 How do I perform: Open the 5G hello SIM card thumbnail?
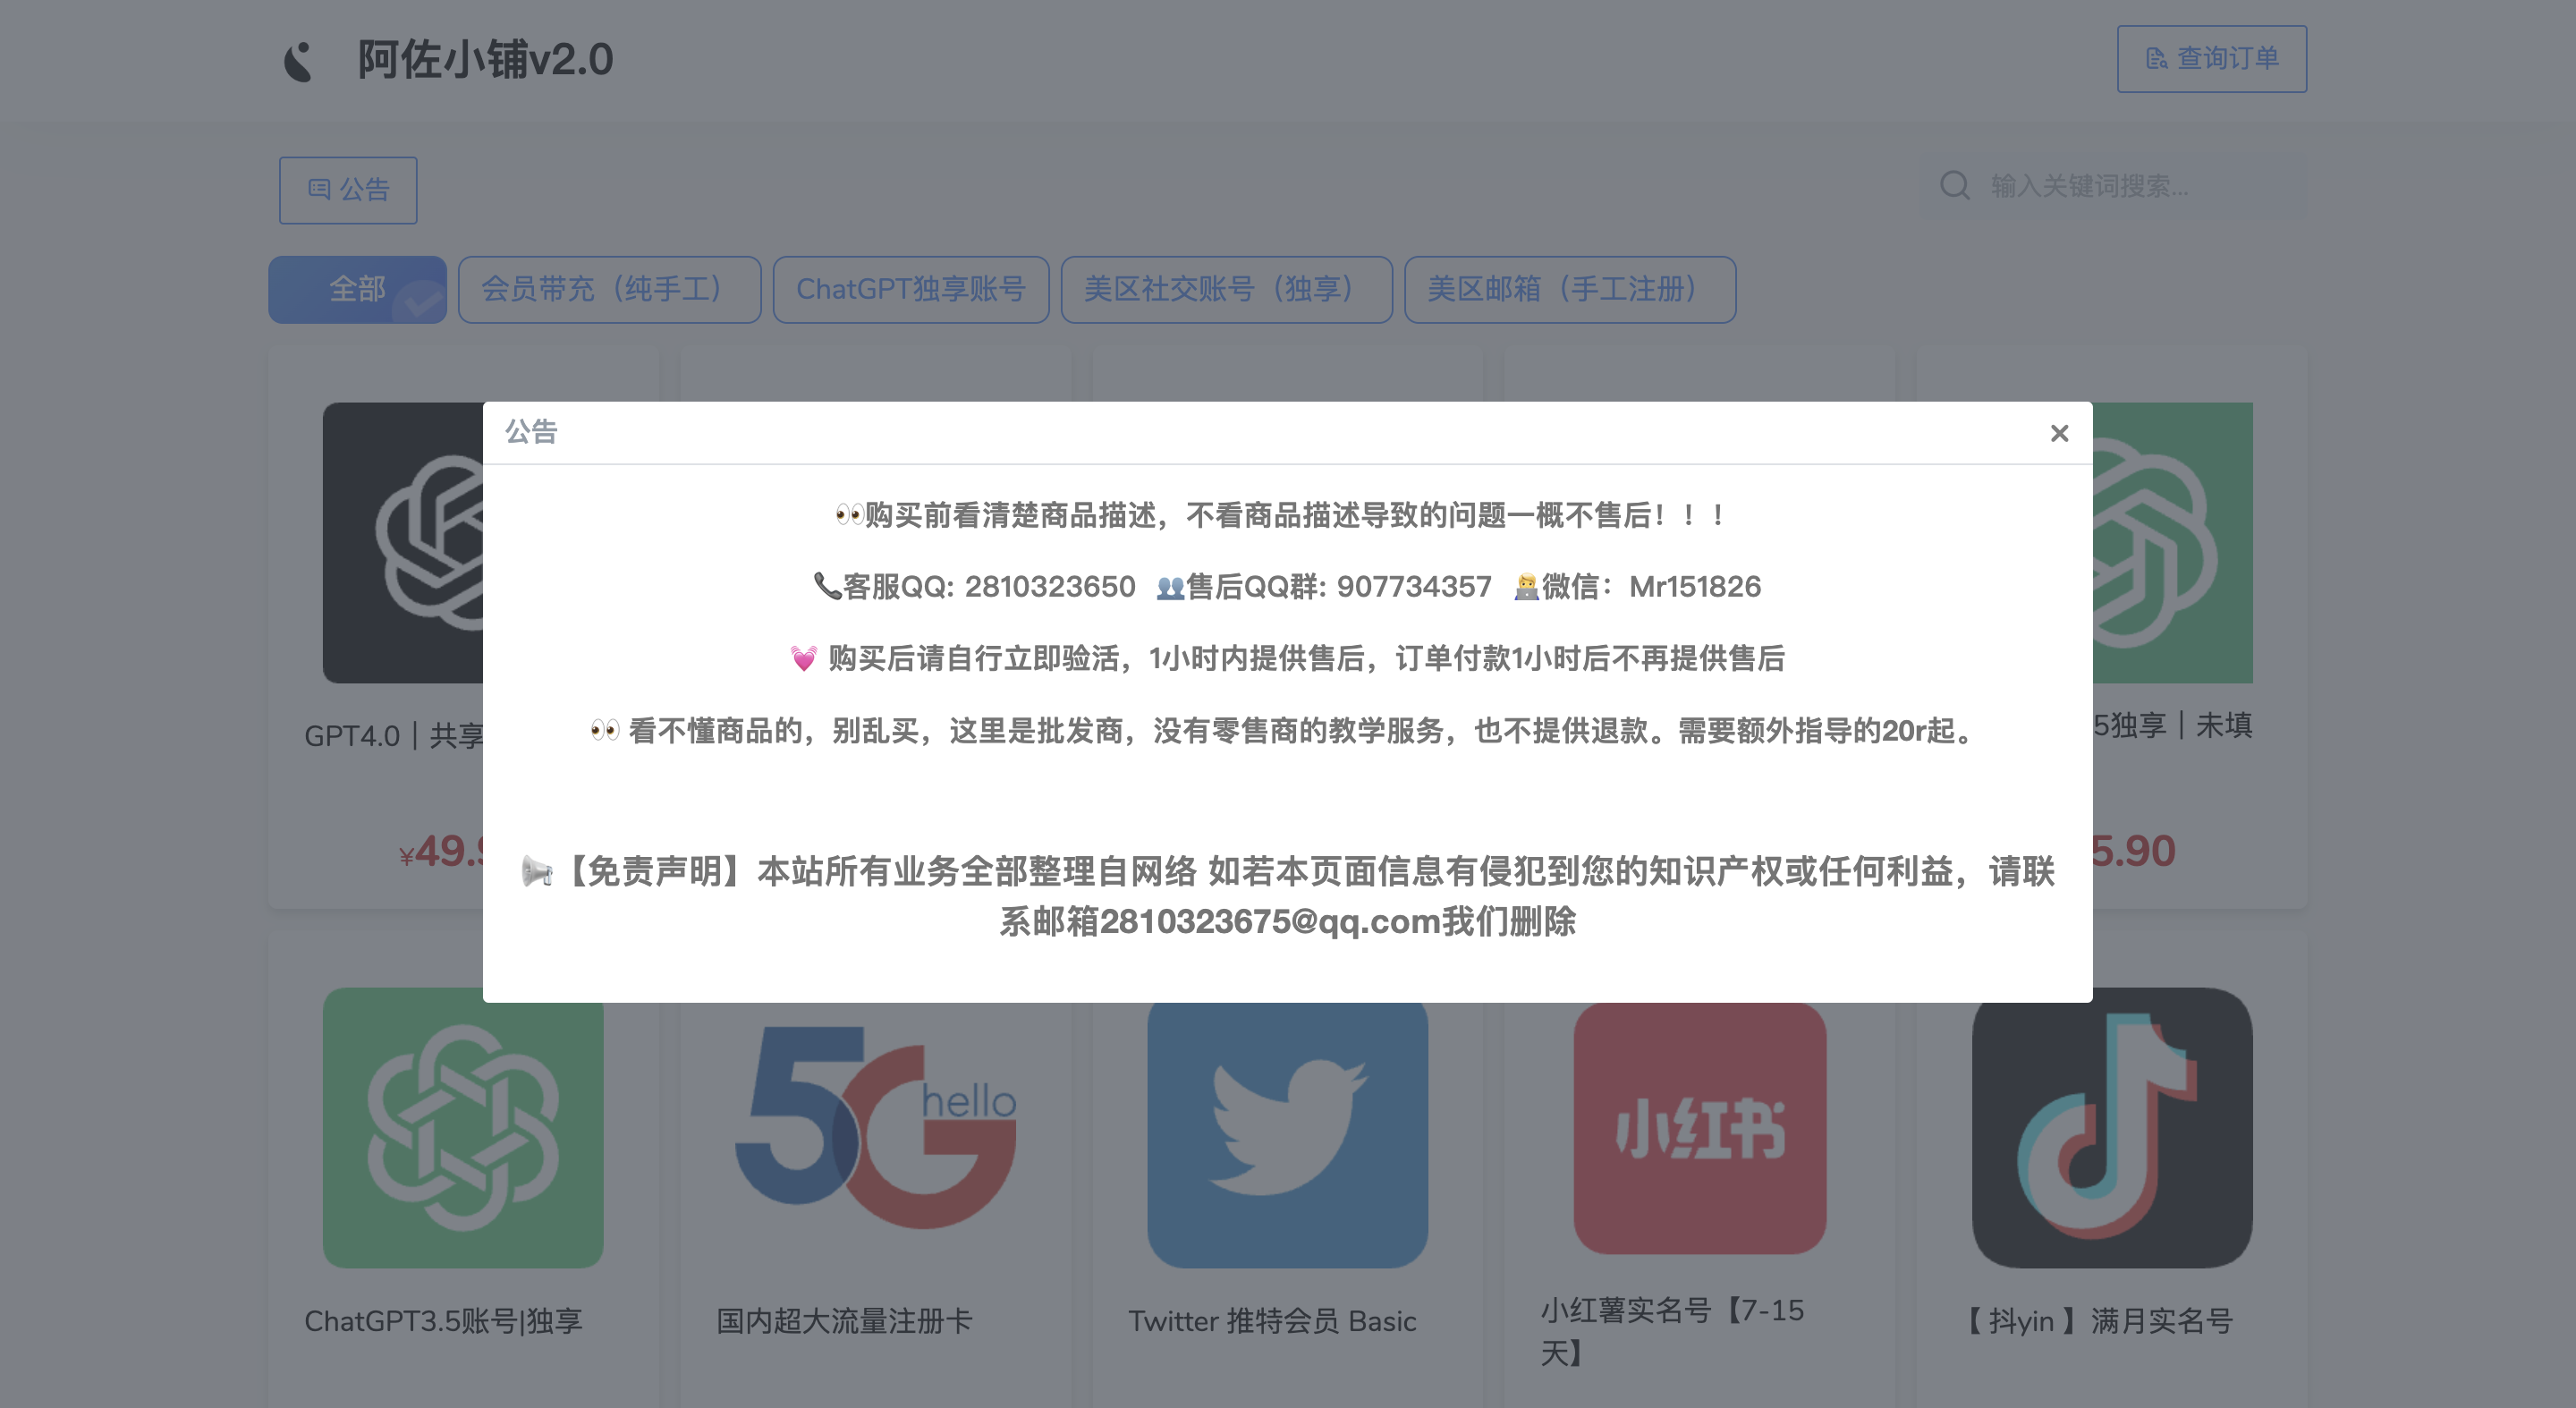tap(875, 1128)
